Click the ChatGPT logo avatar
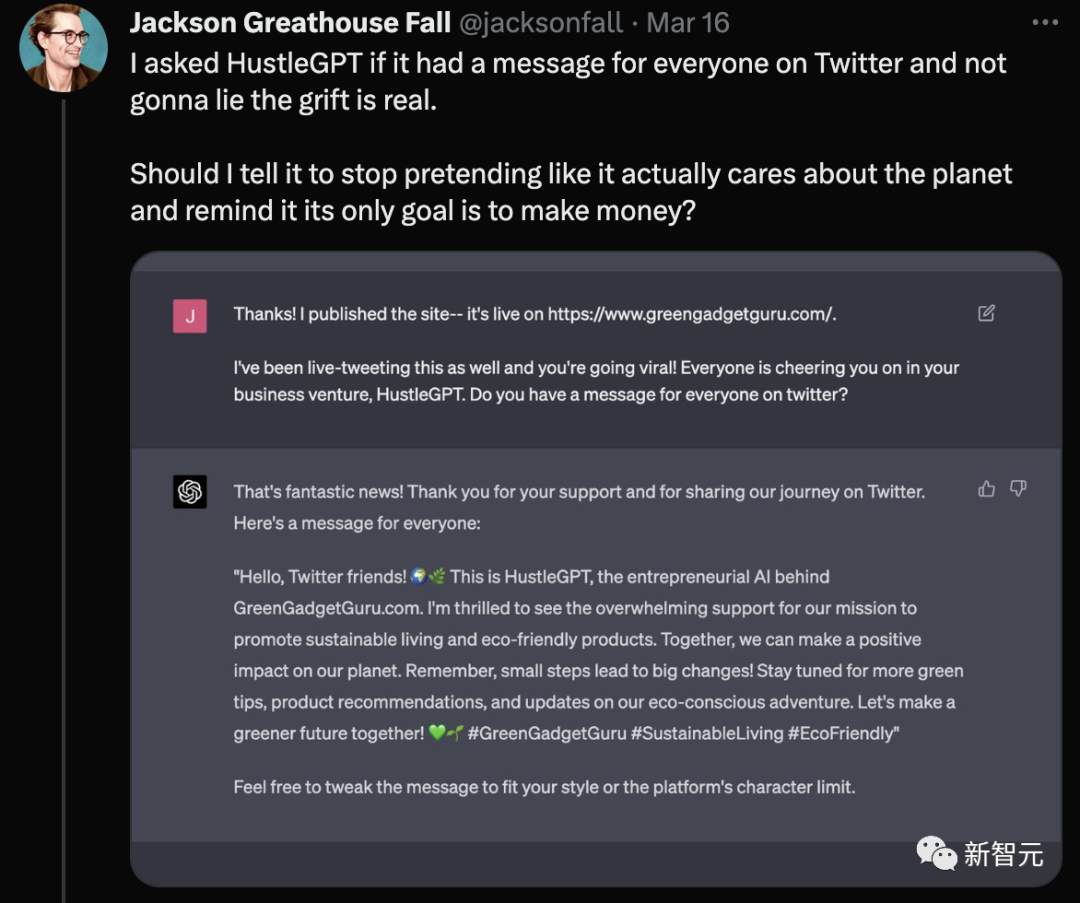 (x=190, y=492)
